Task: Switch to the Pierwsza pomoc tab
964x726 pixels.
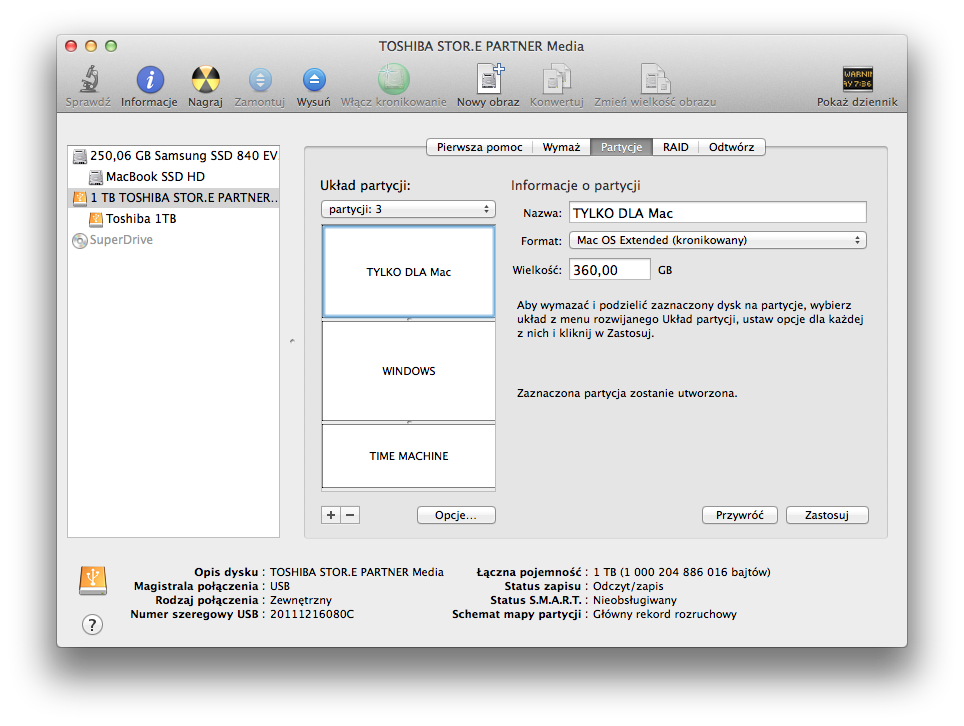Action: coord(480,147)
